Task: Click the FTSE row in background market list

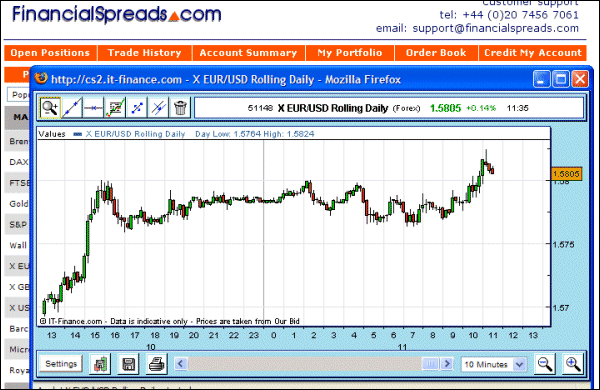Action: 17,183
